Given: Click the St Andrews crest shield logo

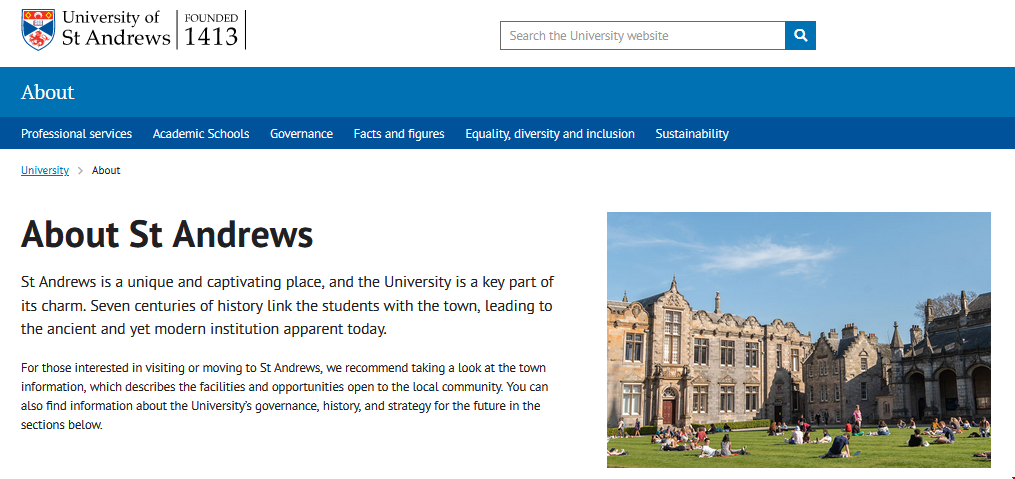Looking at the screenshot, I should 38,29.
